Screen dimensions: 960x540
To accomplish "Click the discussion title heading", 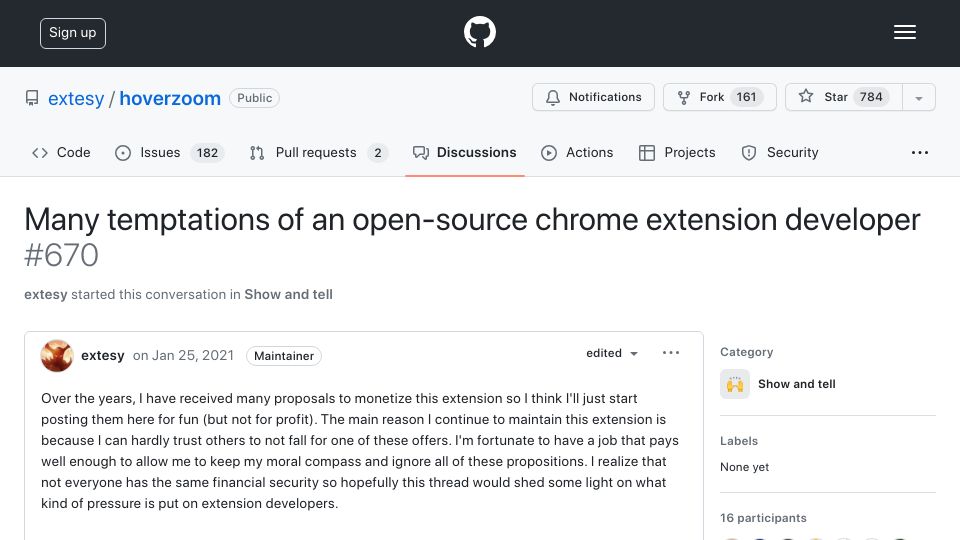I will 472,219.
